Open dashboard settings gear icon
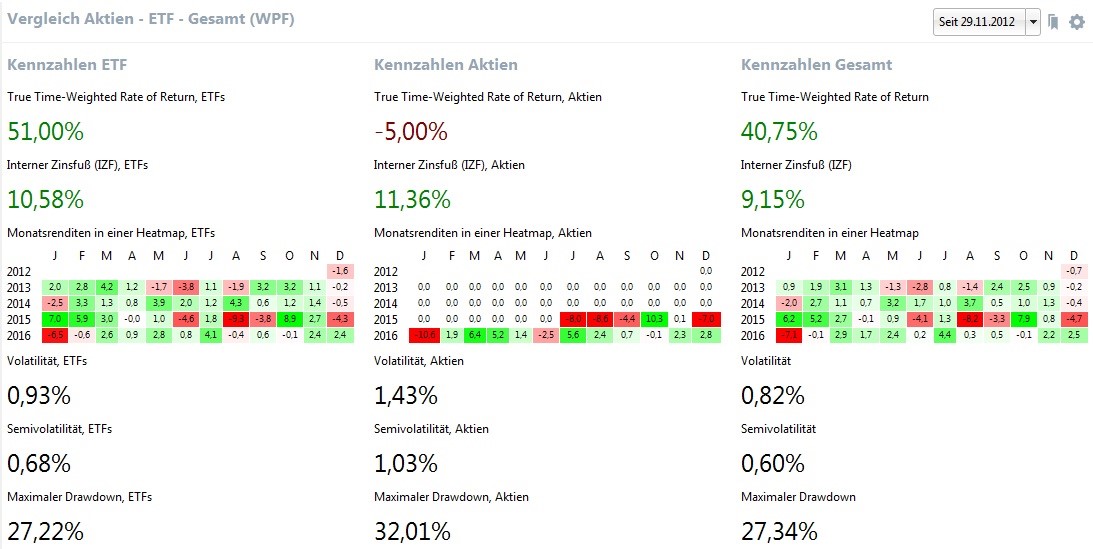The height and width of the screenshot is (549, 1093). [x=1076, y=22]
